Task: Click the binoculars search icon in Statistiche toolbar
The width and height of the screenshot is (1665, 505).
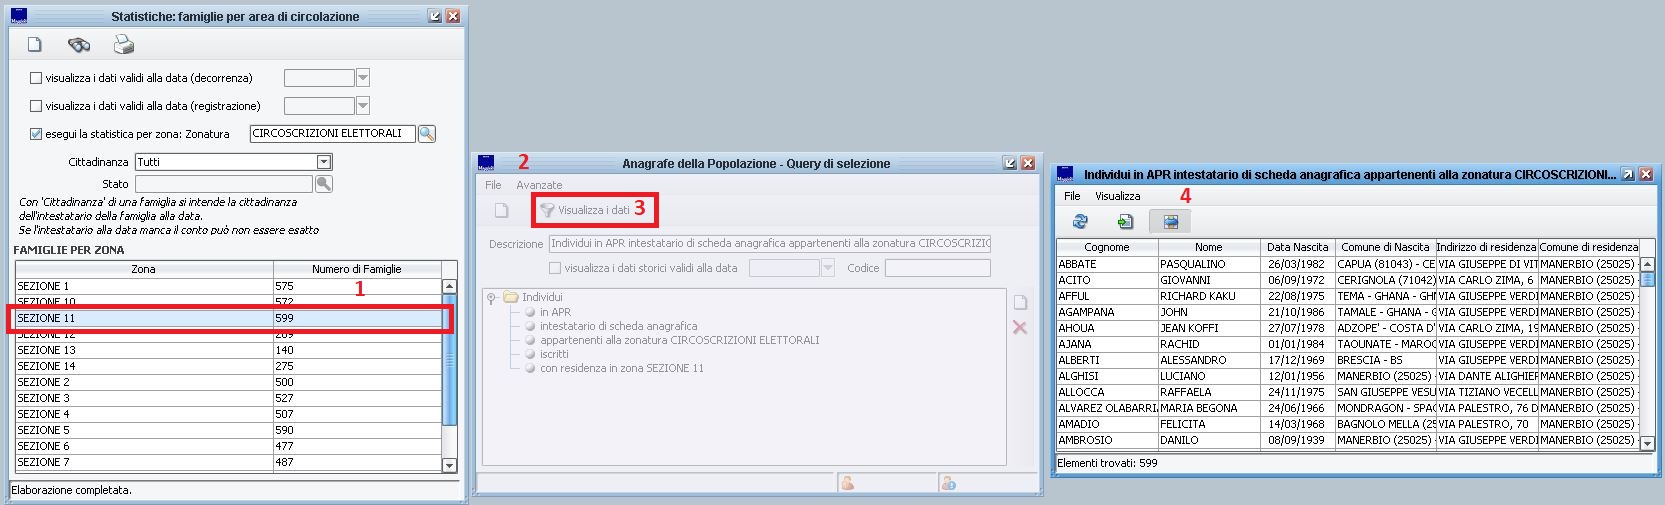Action: pos(79,44)
